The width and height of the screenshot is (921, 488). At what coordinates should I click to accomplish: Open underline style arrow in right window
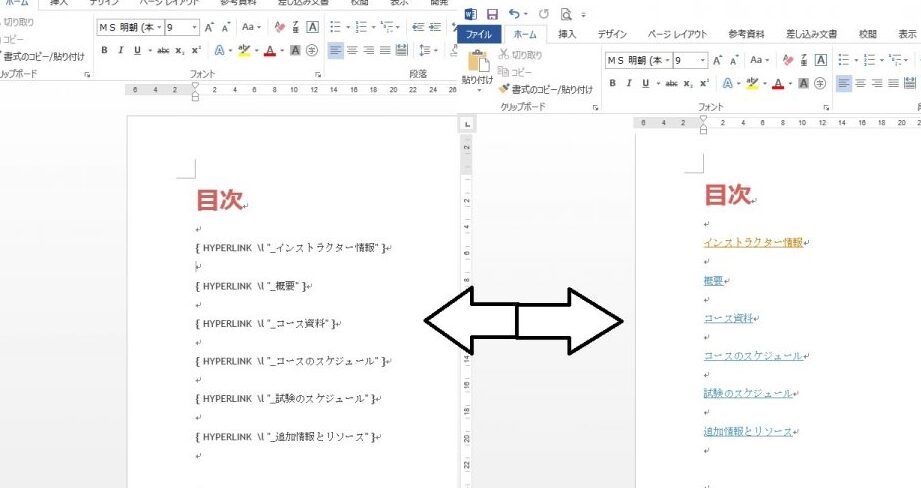[658, 83]
